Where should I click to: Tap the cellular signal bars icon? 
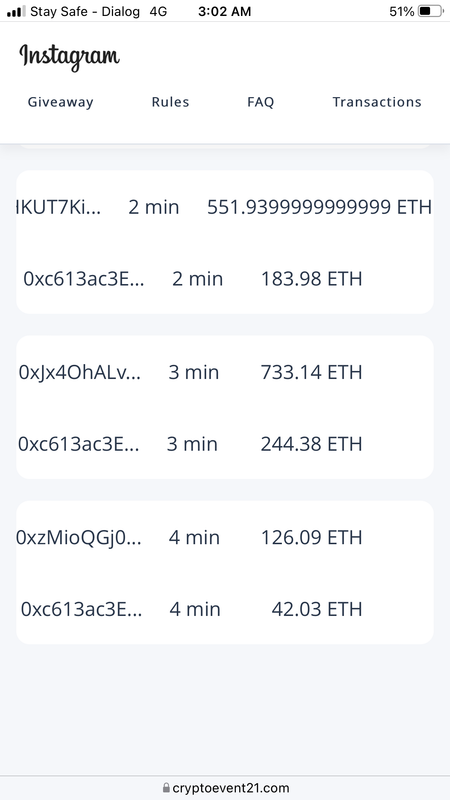16,11
